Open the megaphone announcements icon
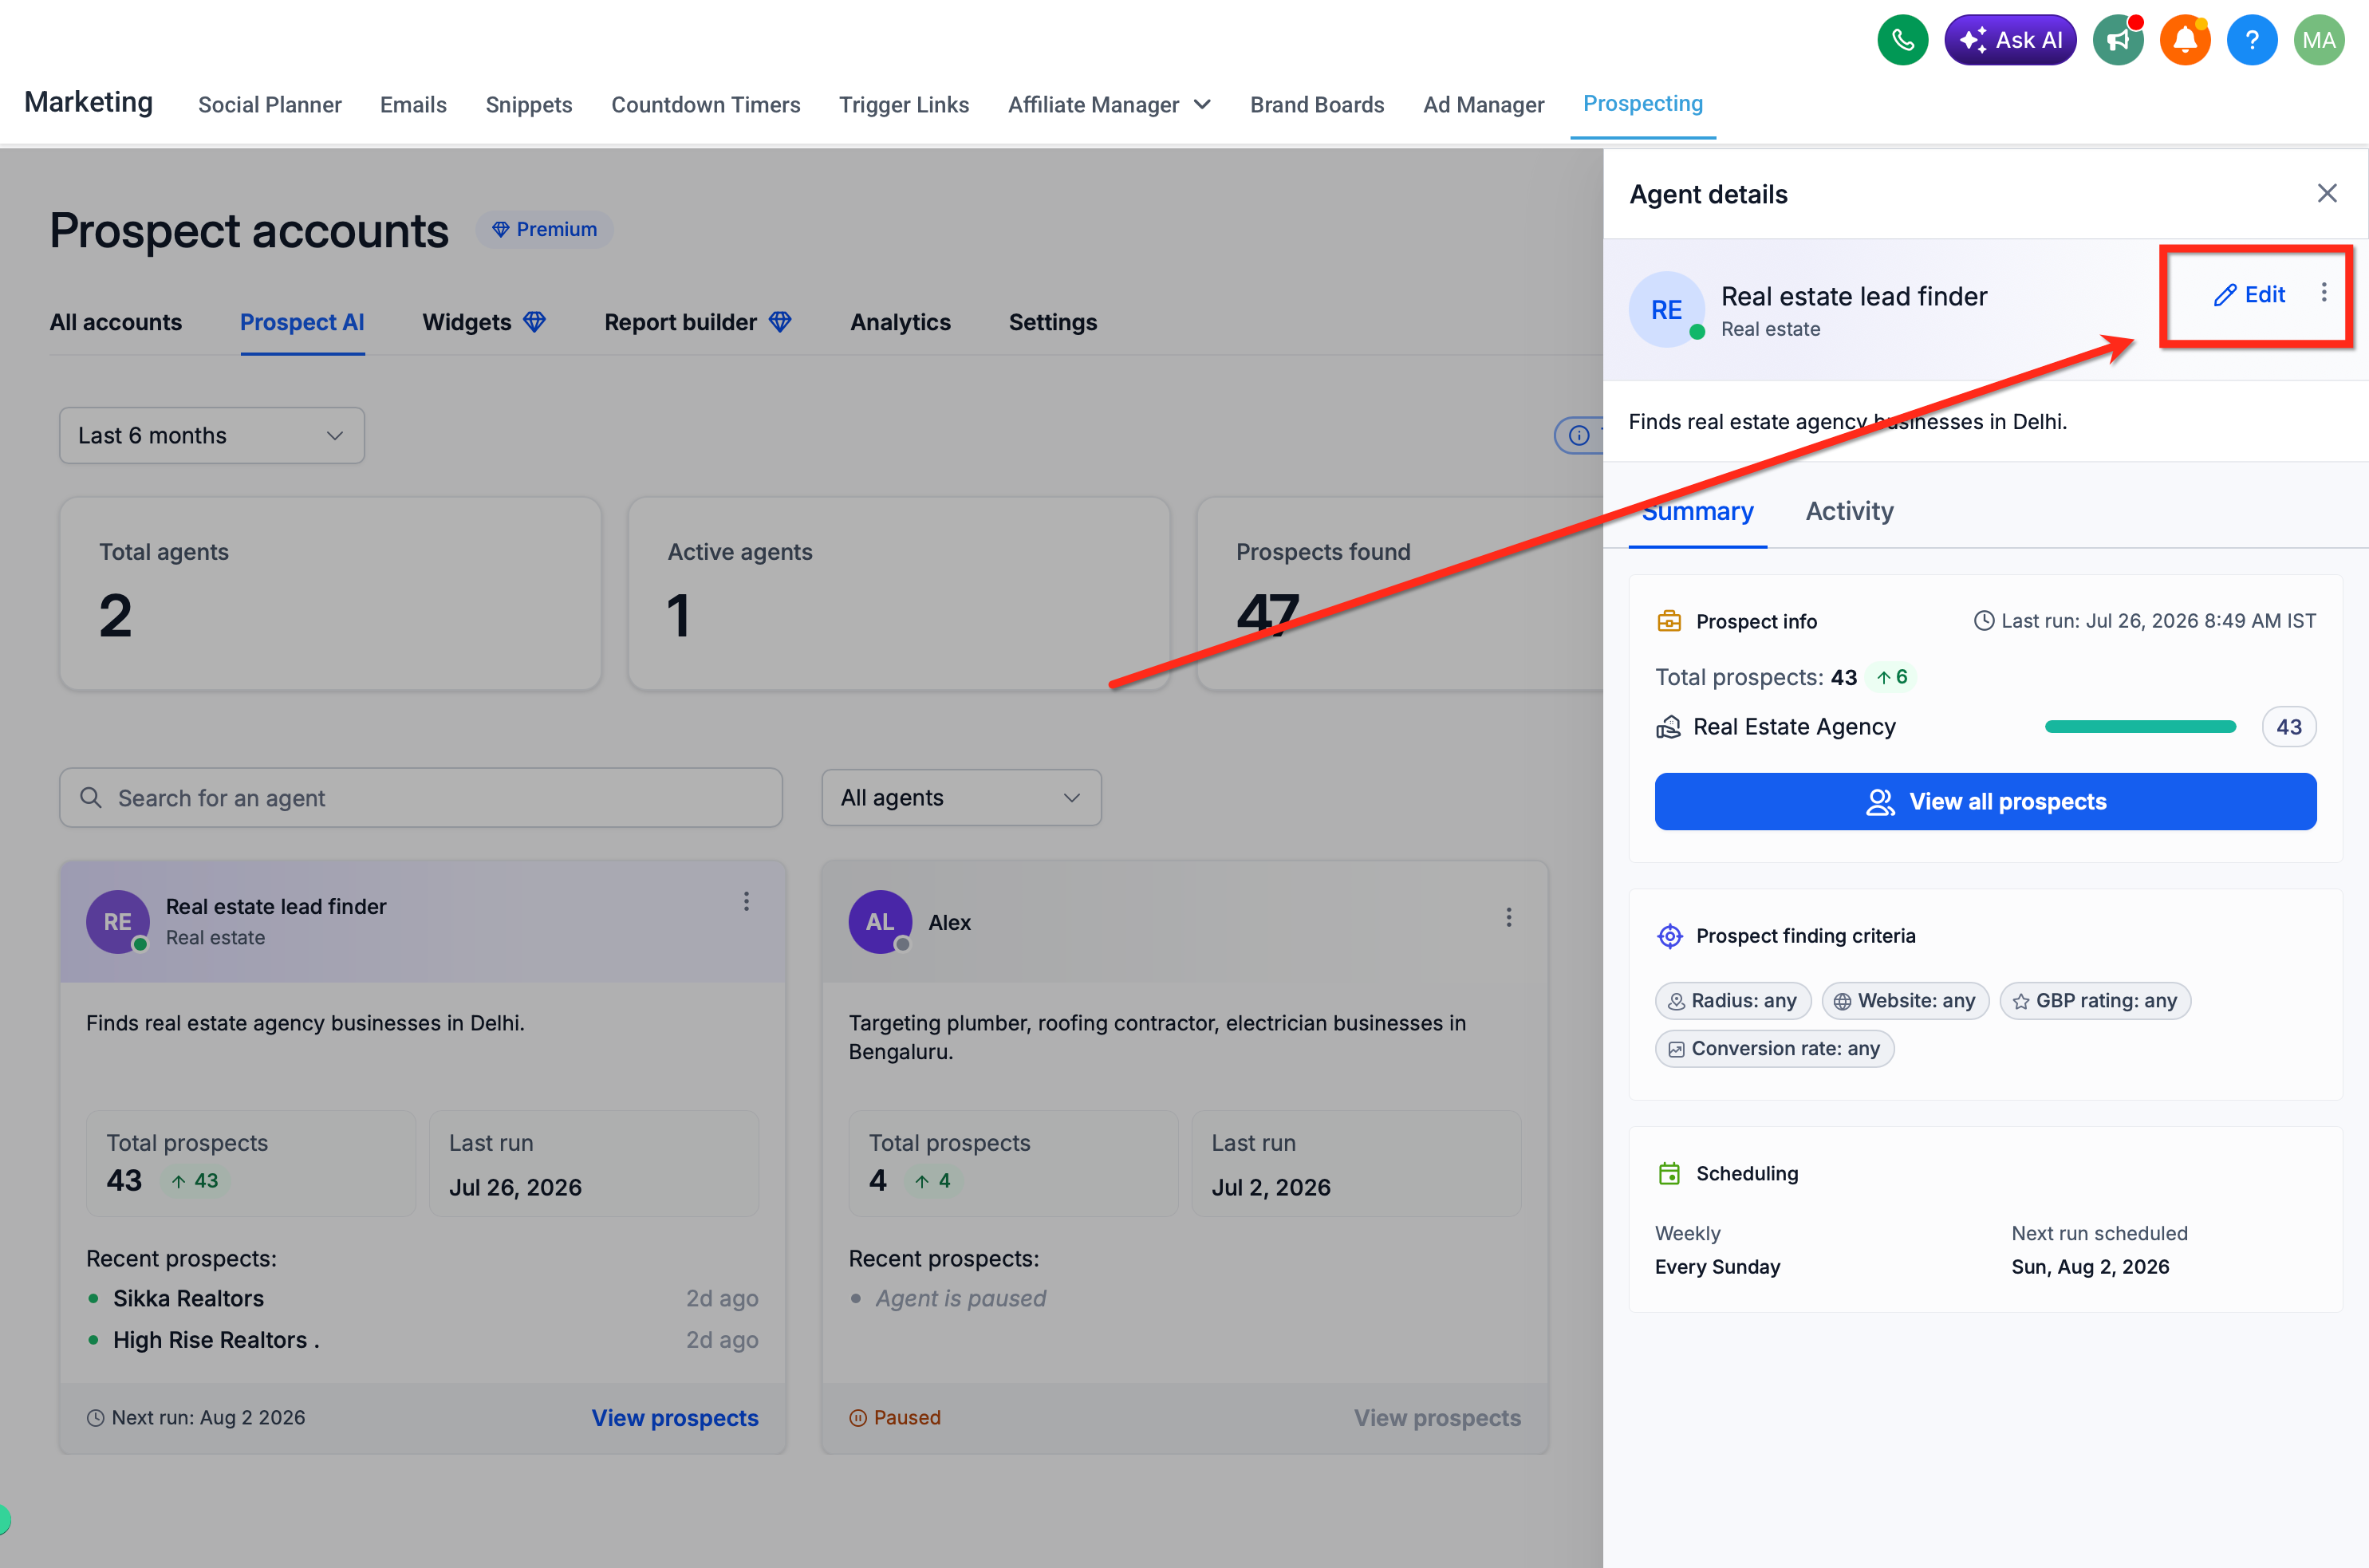 2118,40
